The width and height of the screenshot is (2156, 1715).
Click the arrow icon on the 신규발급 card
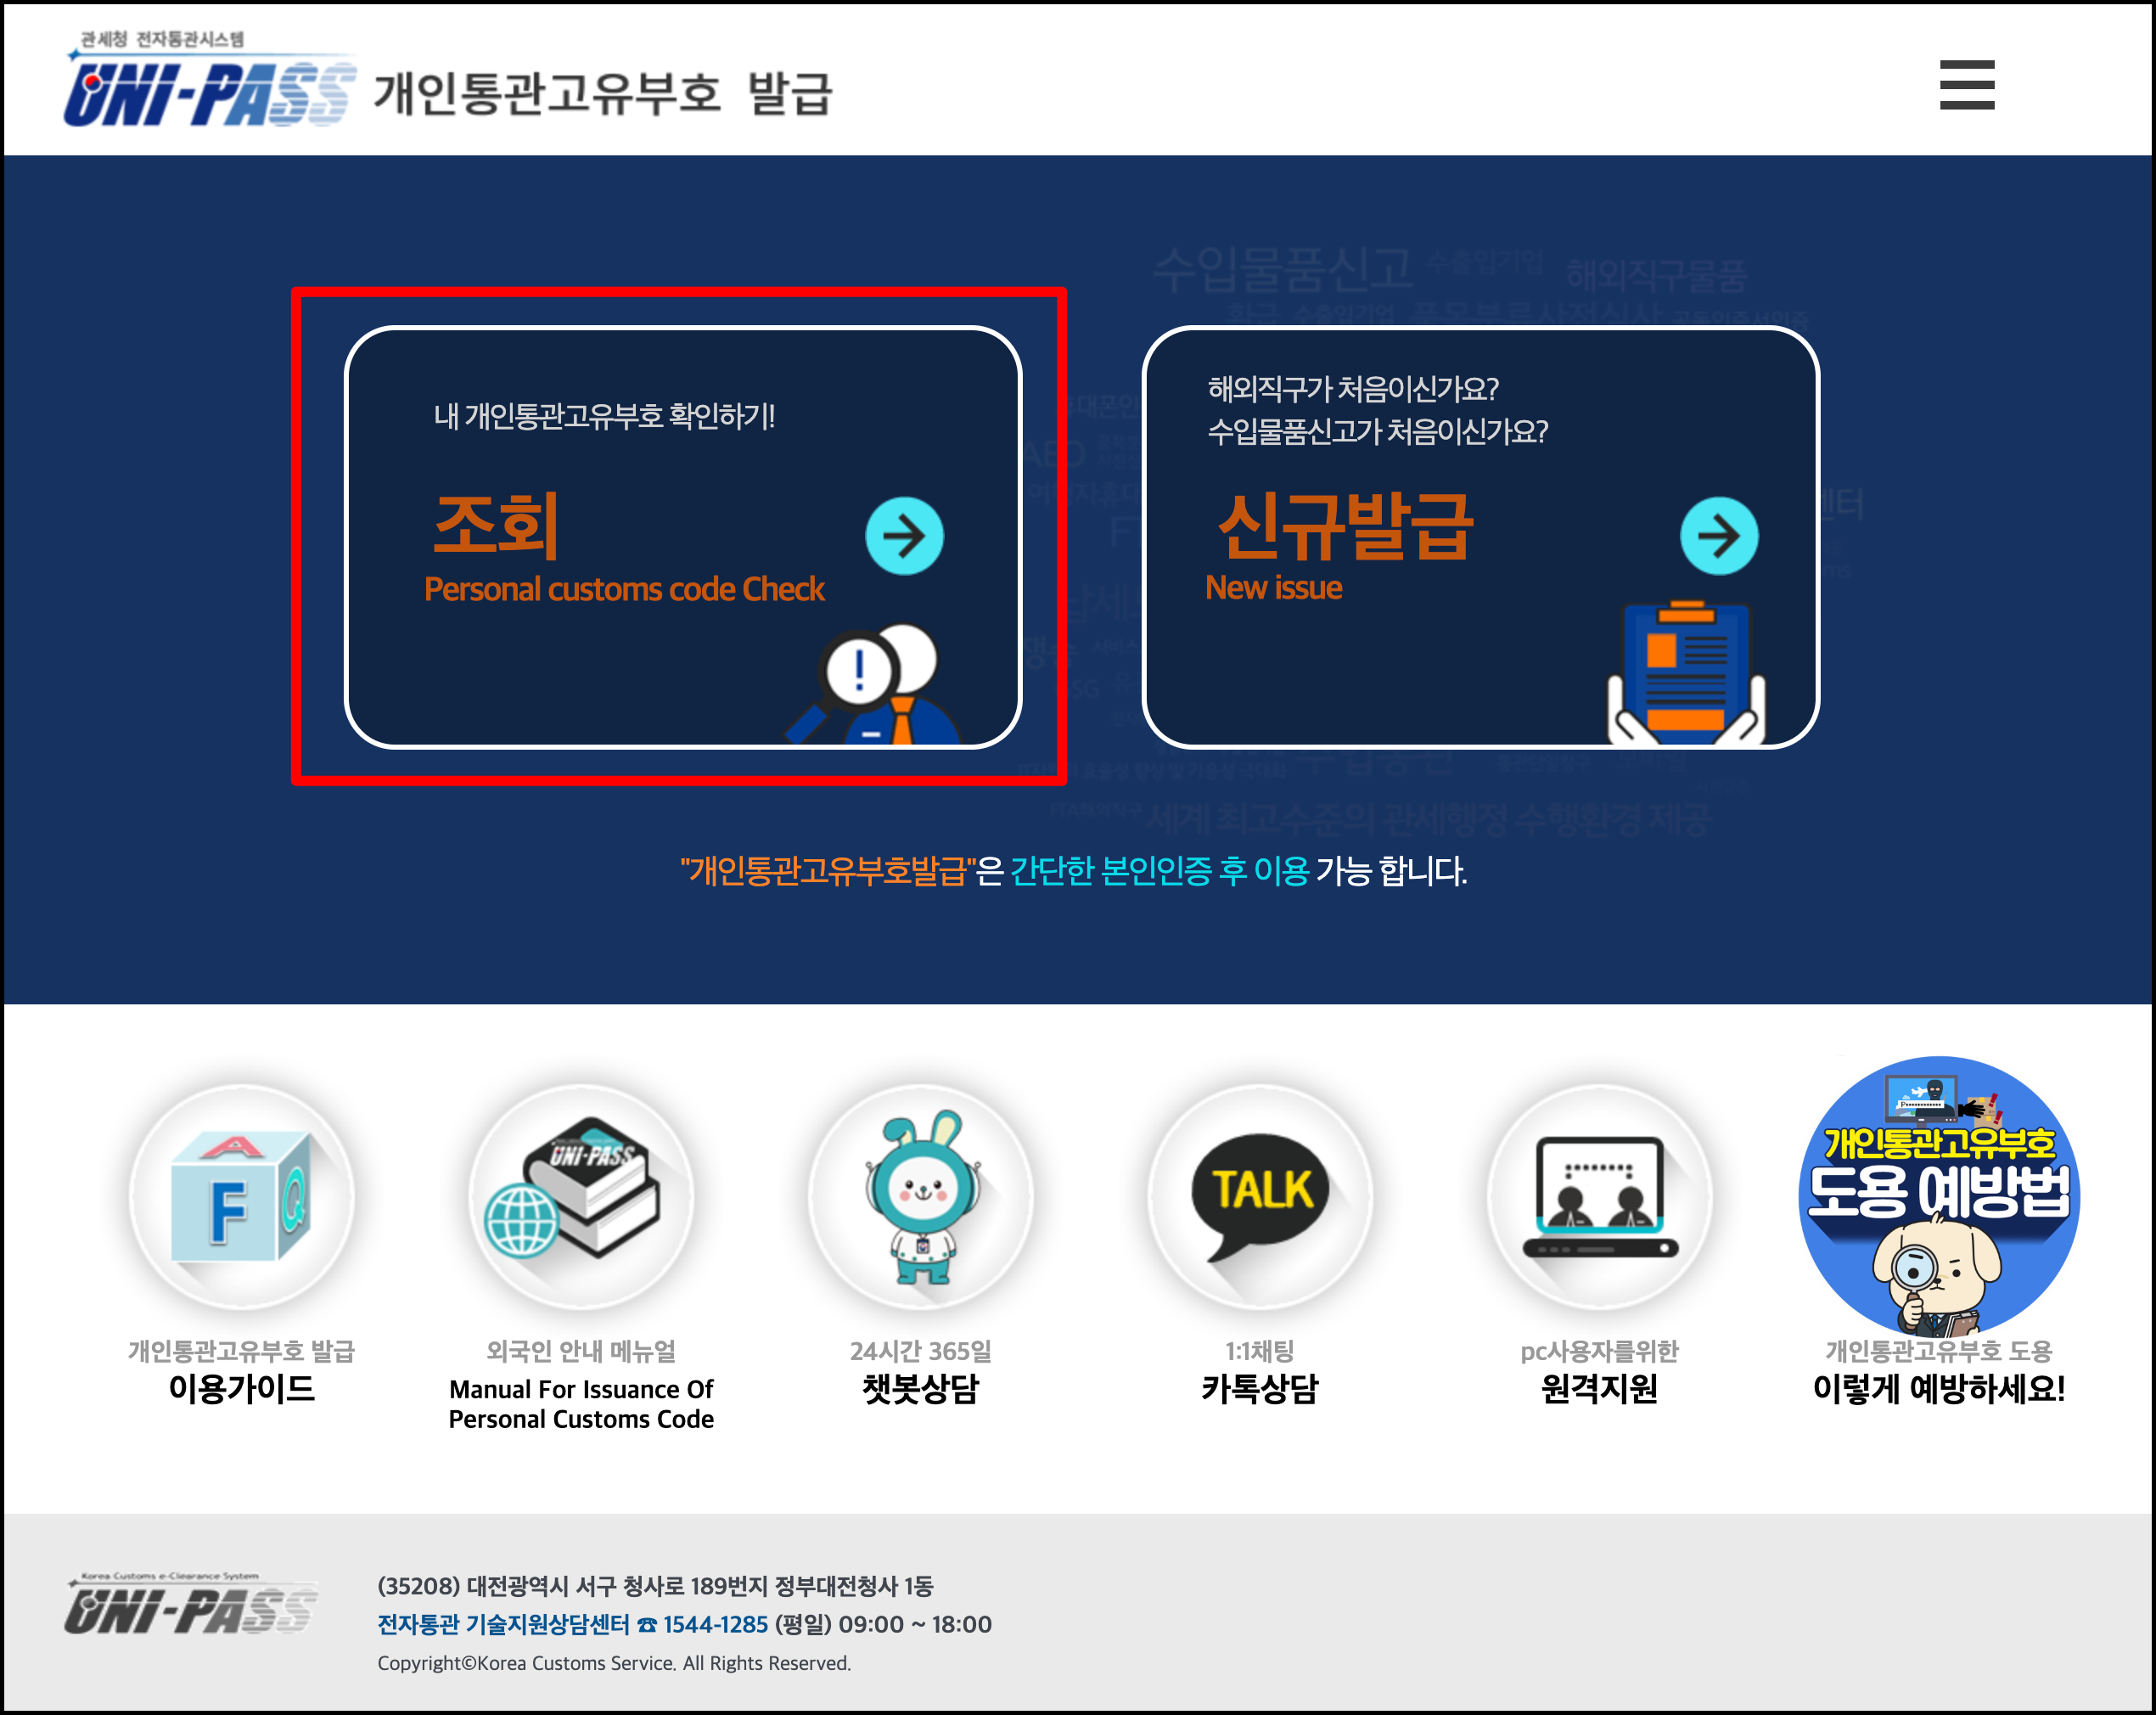[1719, 536]
